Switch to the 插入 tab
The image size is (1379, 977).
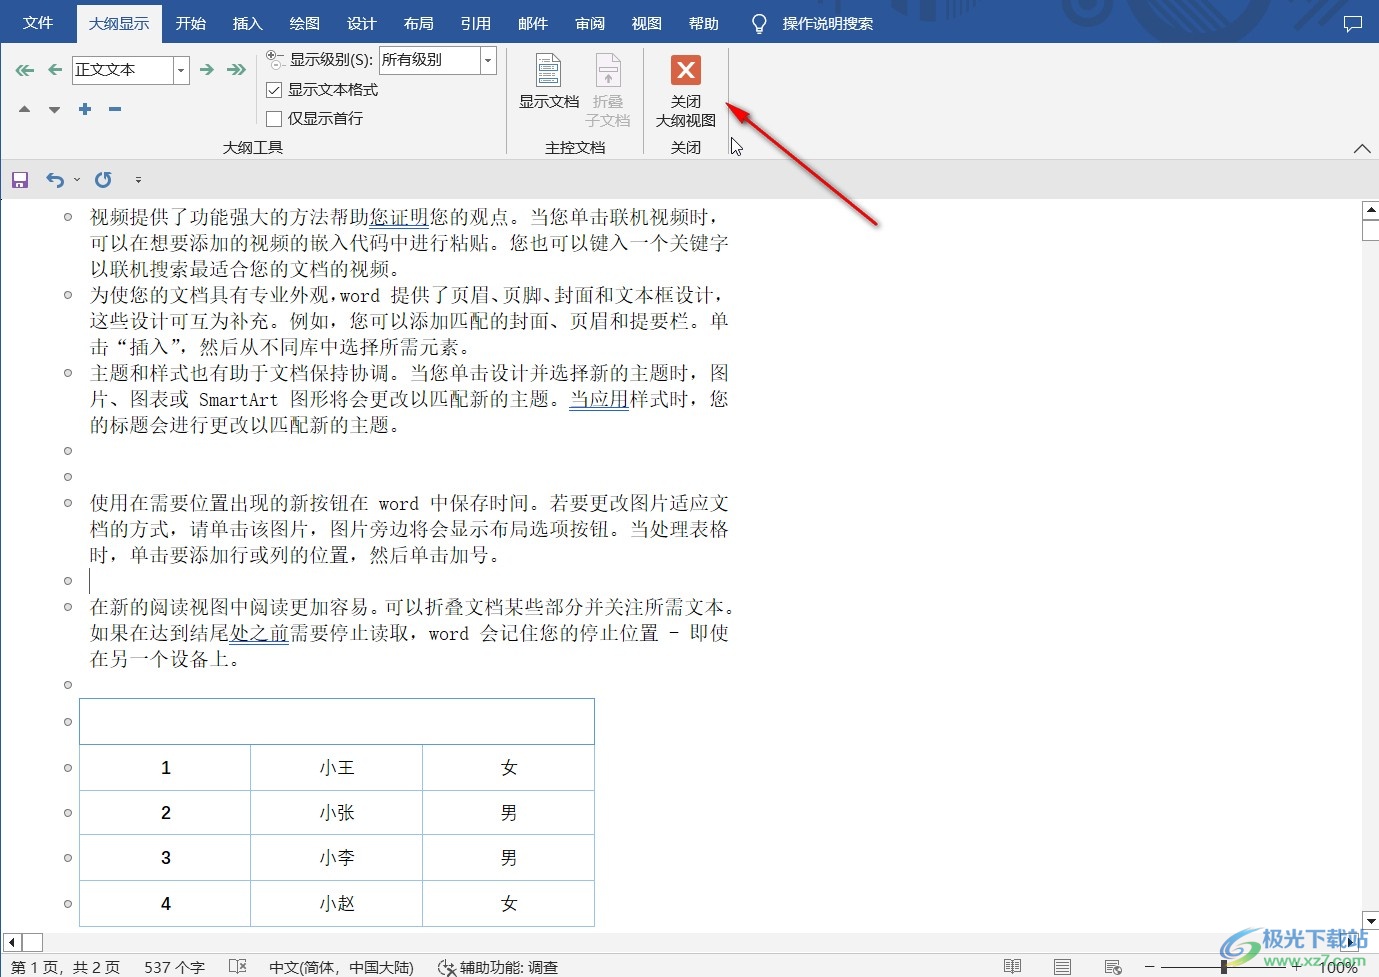coord(247,23)
